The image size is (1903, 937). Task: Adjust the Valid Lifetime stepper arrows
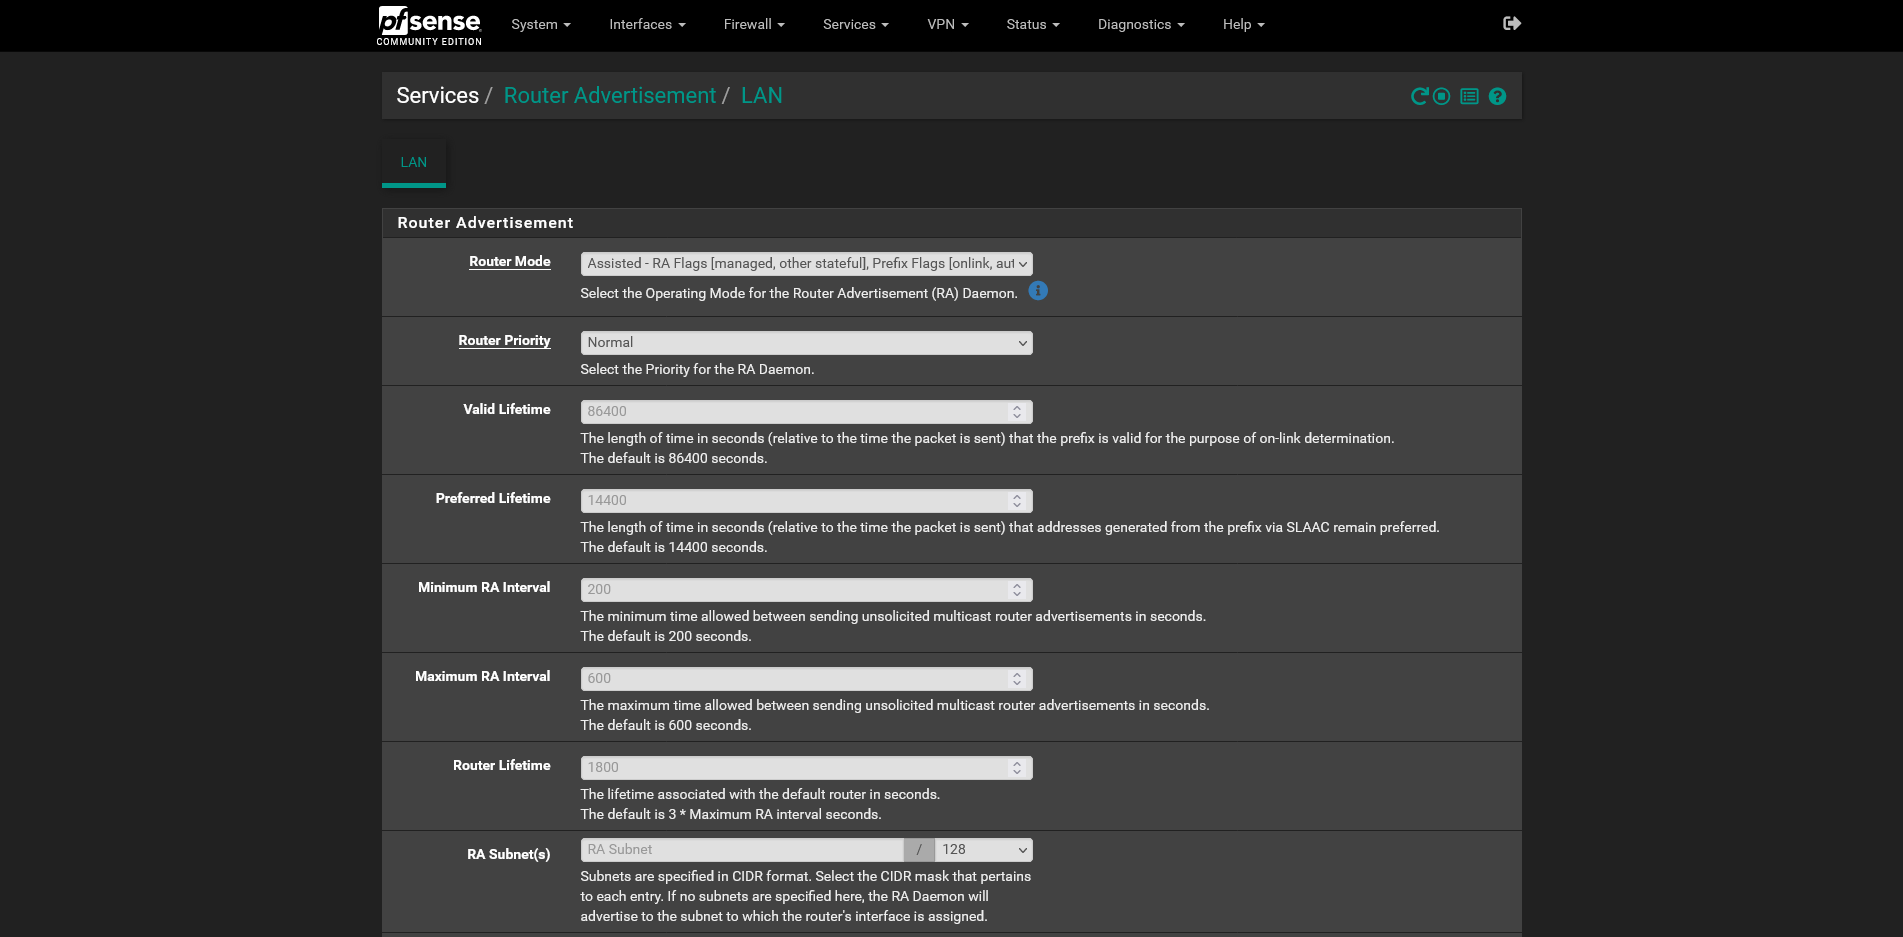point(1017,412)
